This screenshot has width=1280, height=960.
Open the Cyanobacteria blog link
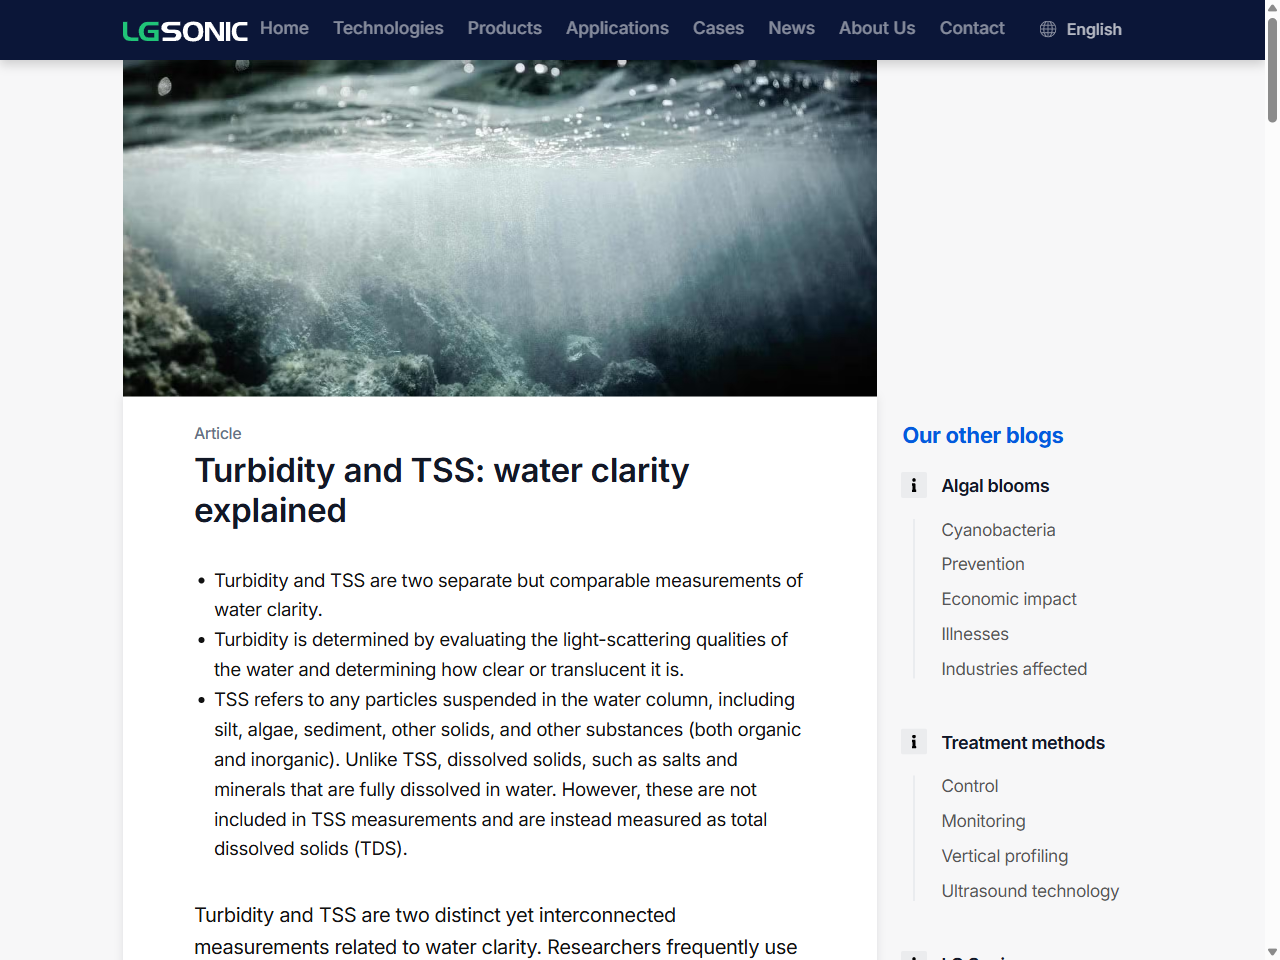click(998, 530)
